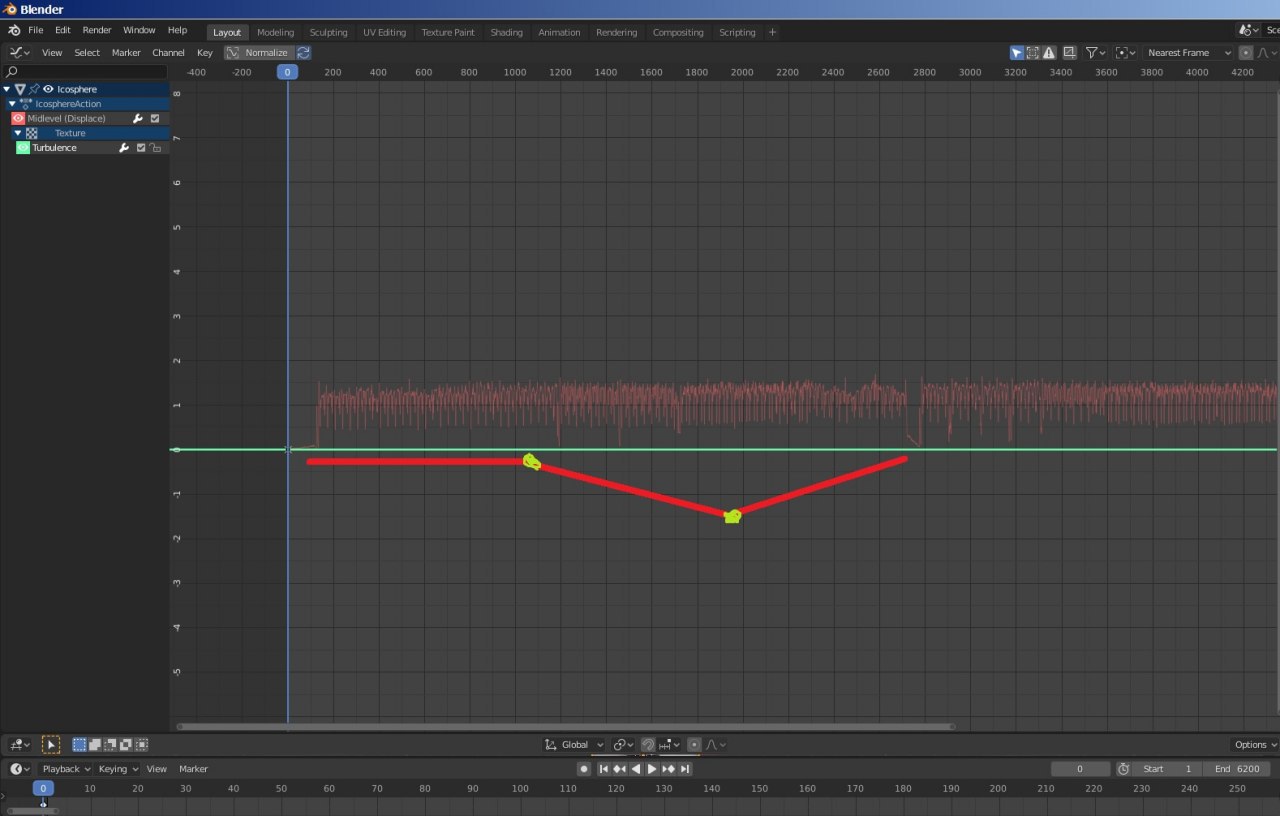Viewport: 1280px width, 816px height.
Task: Open the Global orientation dropdown
Action: 575,745
